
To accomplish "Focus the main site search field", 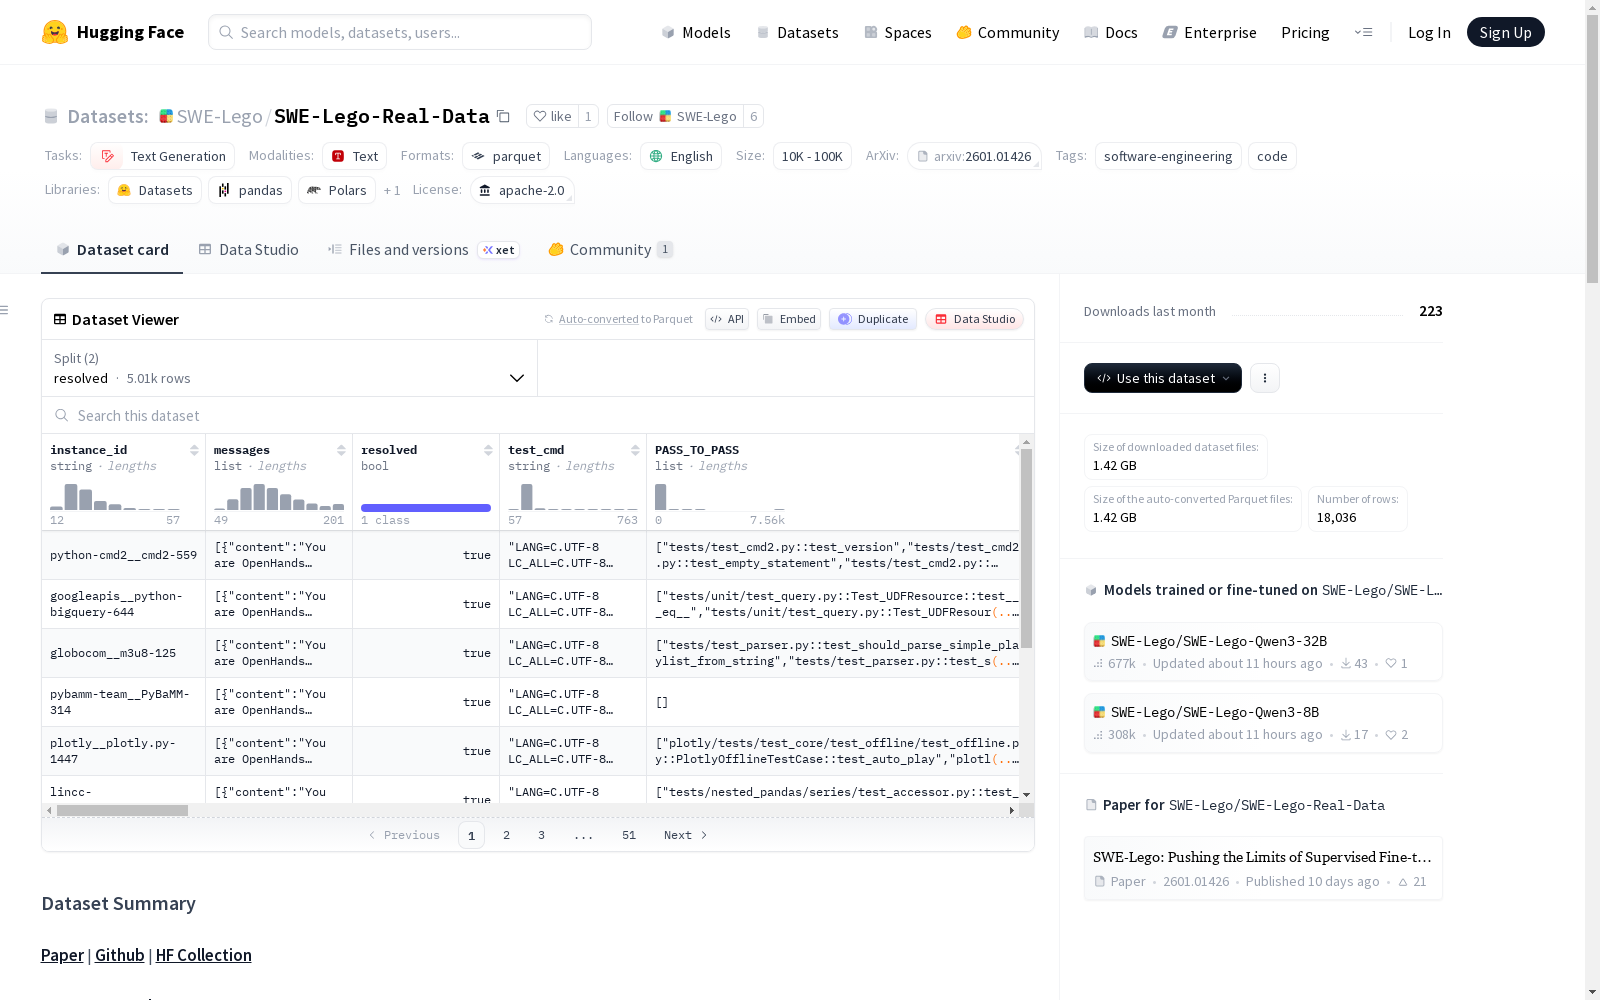I will pyautogui.click(x=400, y=32).
